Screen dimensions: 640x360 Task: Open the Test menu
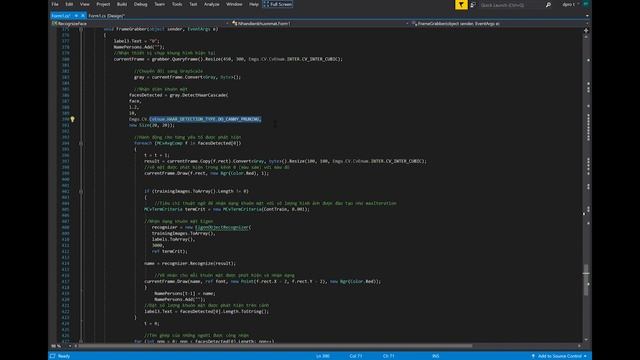coord(193,4)
